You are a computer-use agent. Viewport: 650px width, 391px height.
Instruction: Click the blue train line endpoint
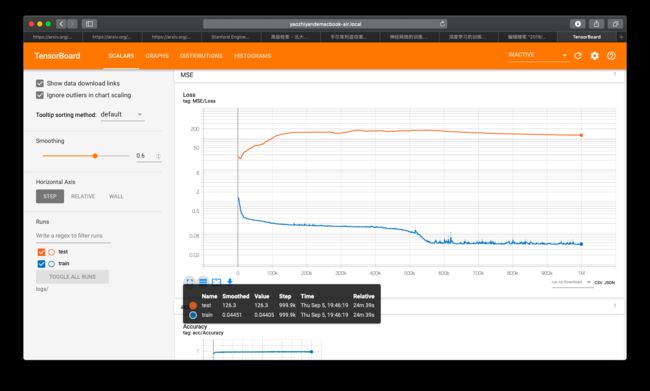tap(581, 244)
